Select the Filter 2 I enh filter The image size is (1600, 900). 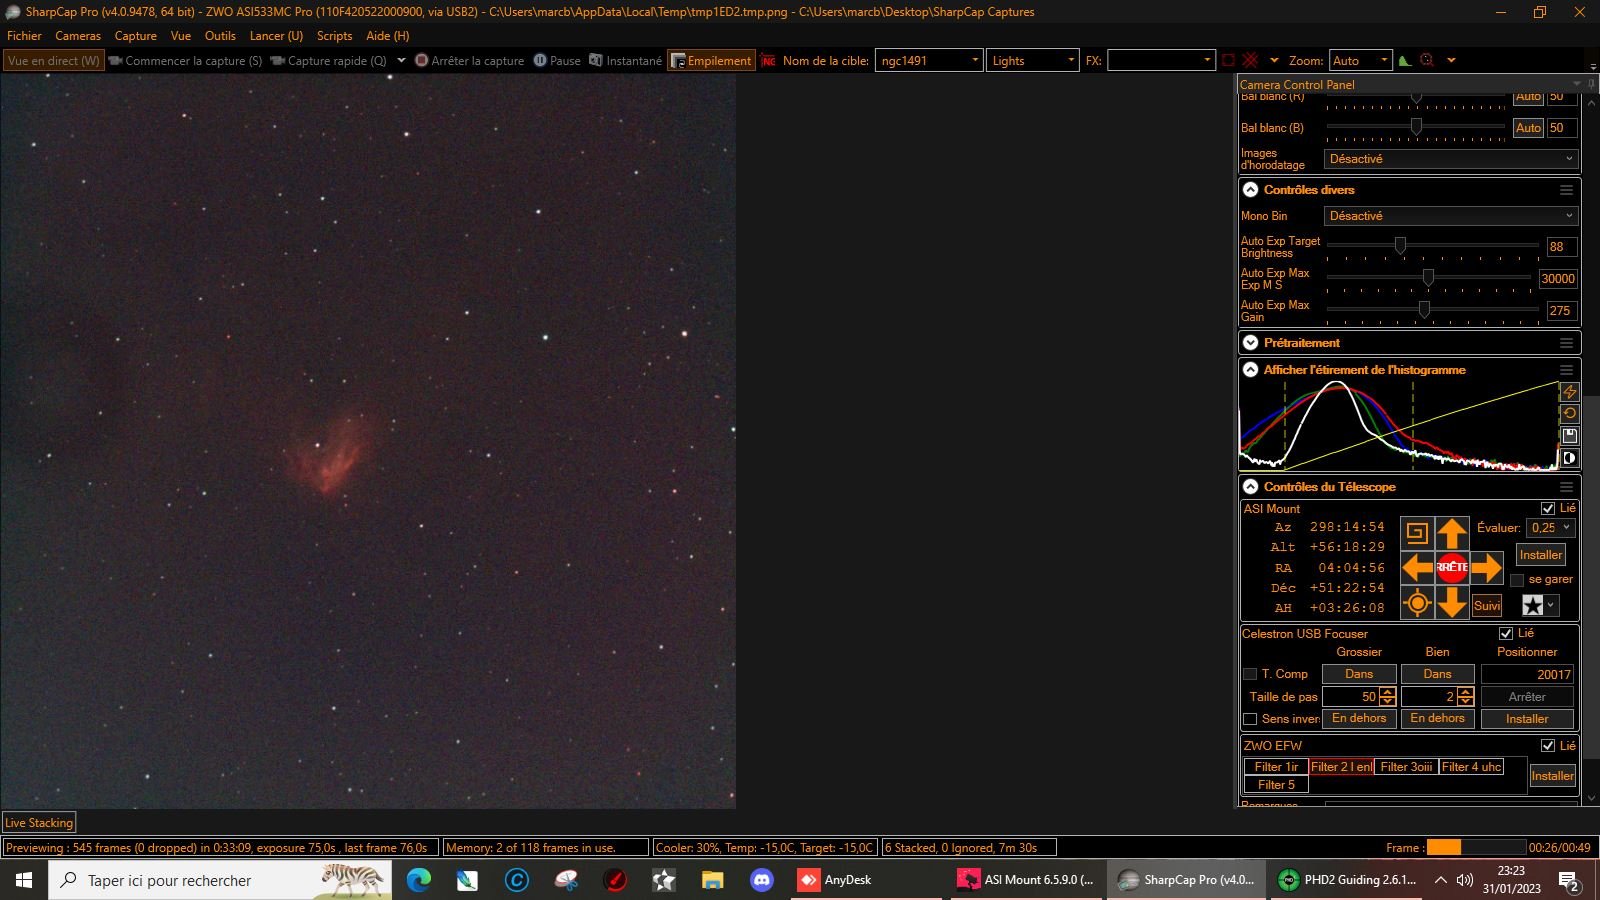click(x=1340, y=766)
